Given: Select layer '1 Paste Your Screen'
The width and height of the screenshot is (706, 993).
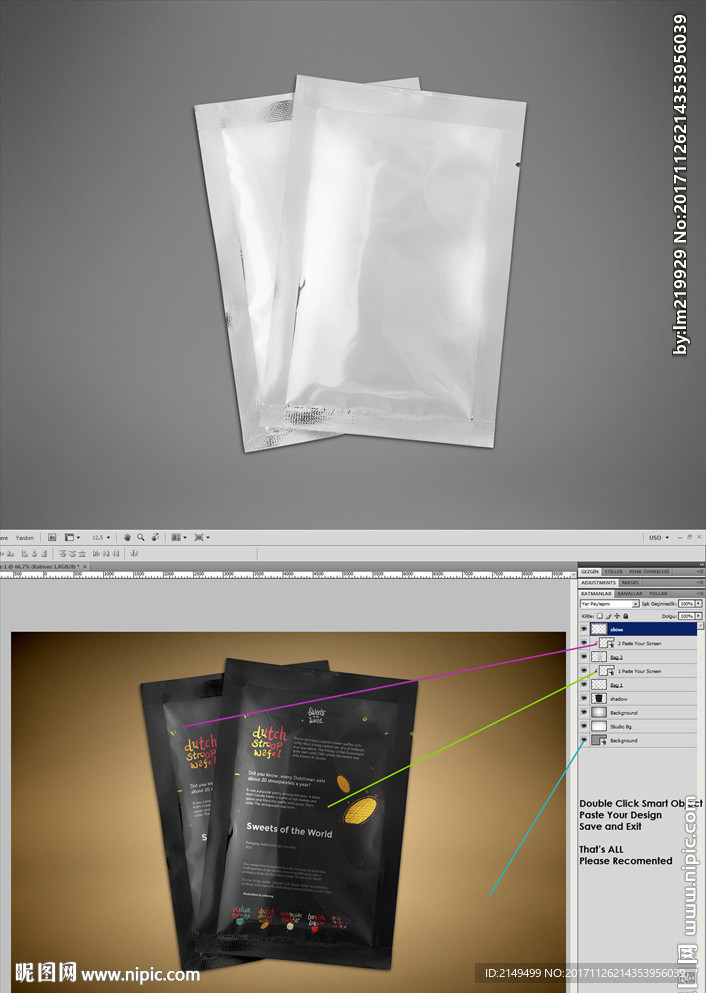Looking at the screenshot, I should (x=639, y=671).
